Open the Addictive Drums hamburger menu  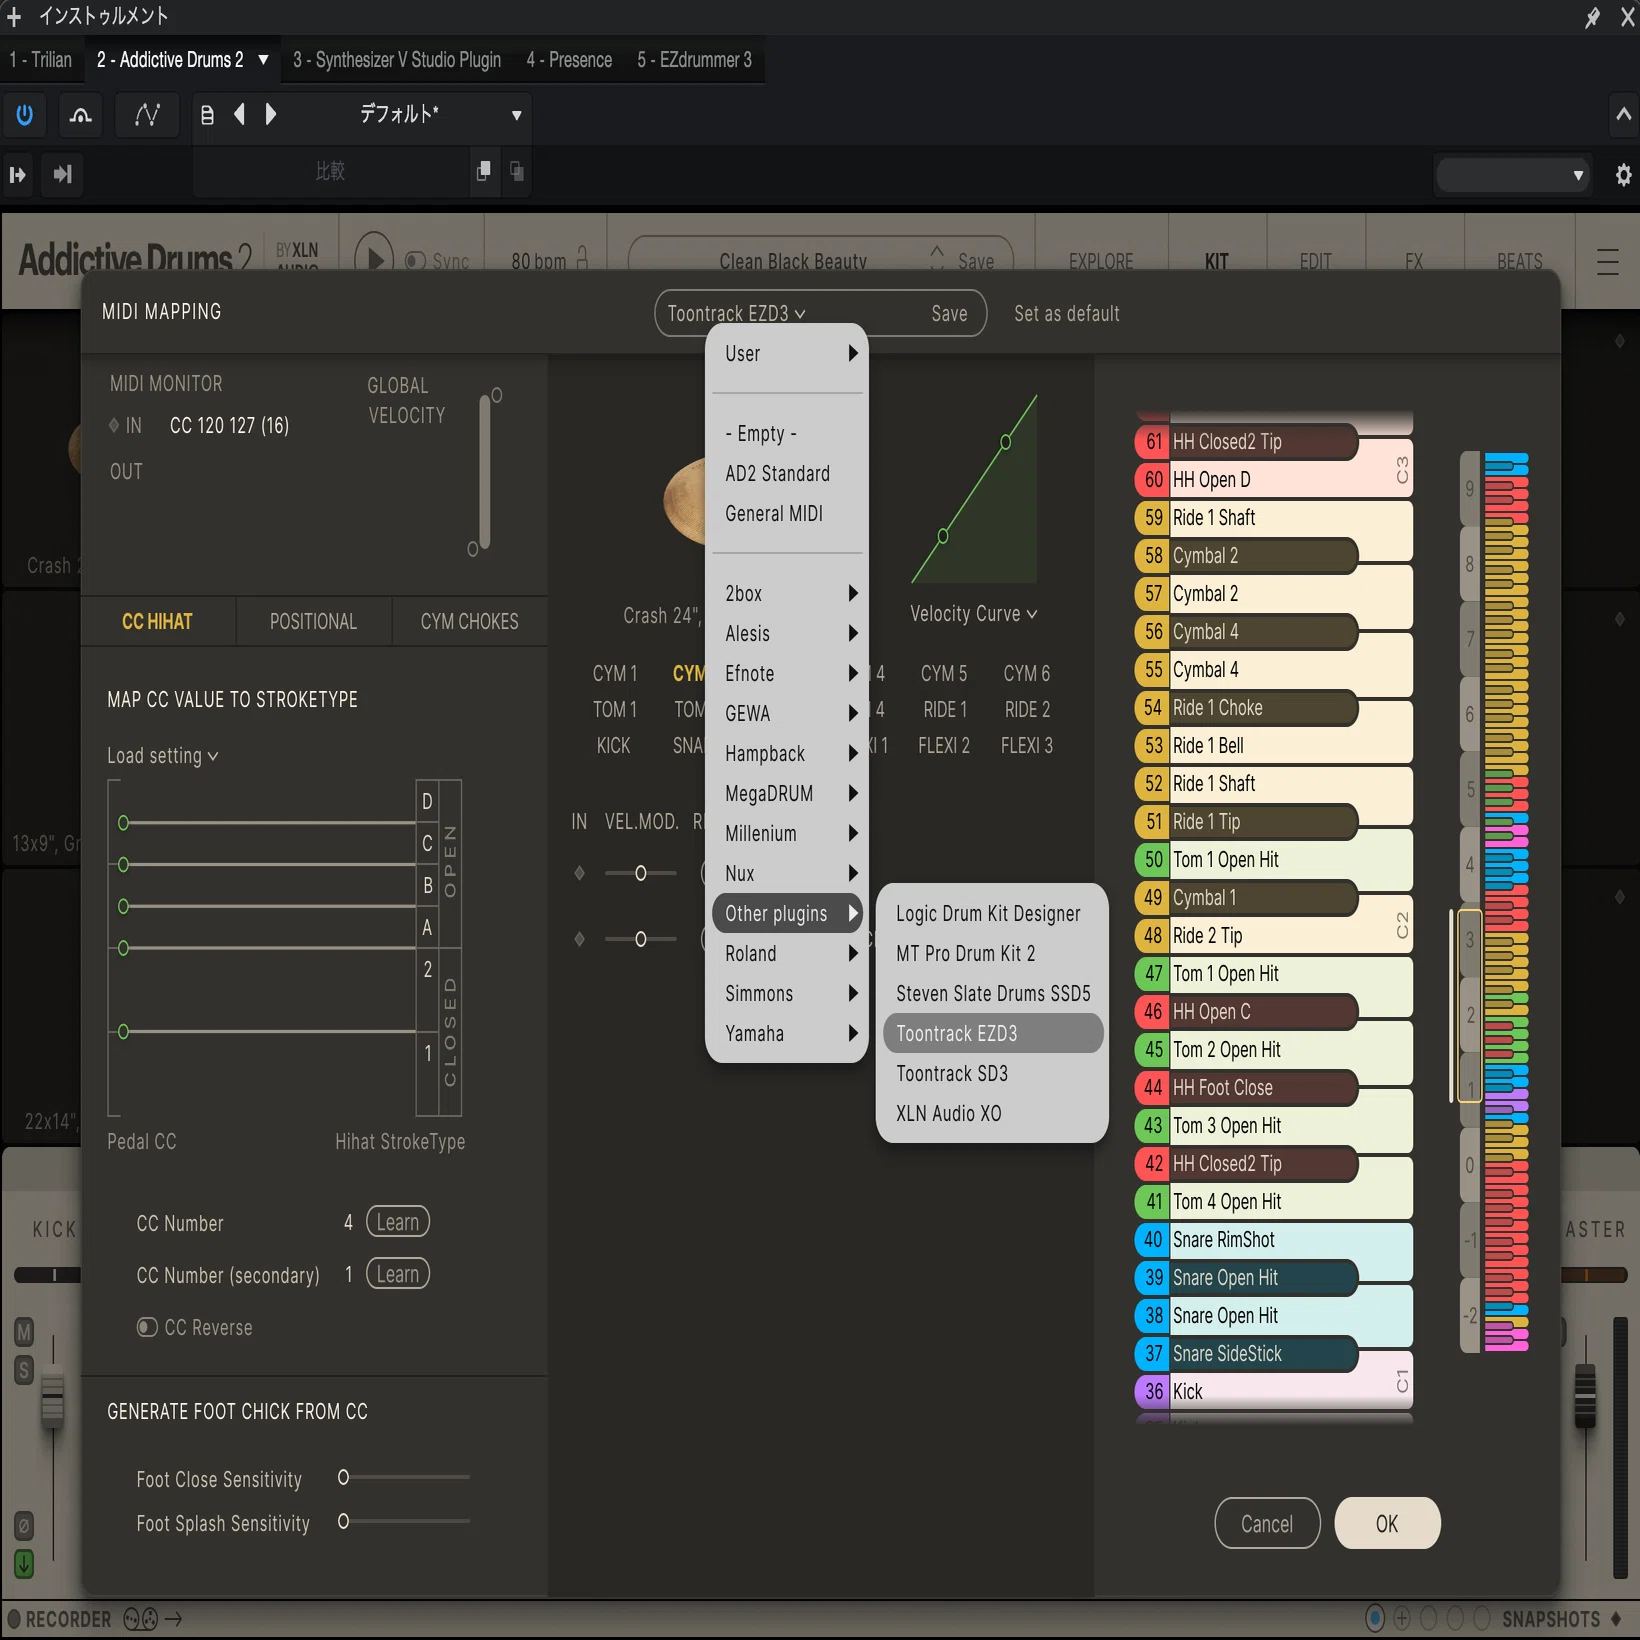point(1608,262)
